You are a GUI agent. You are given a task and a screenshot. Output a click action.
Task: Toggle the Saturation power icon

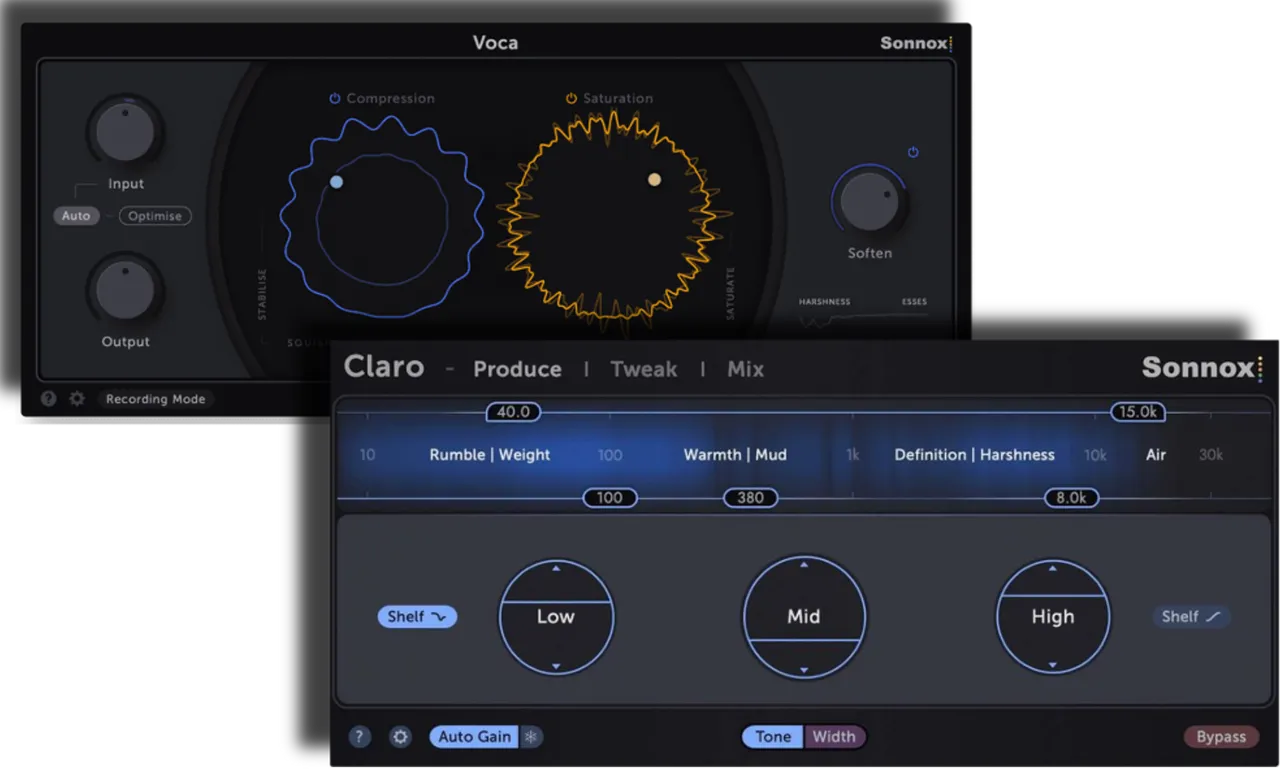[571, 98]
